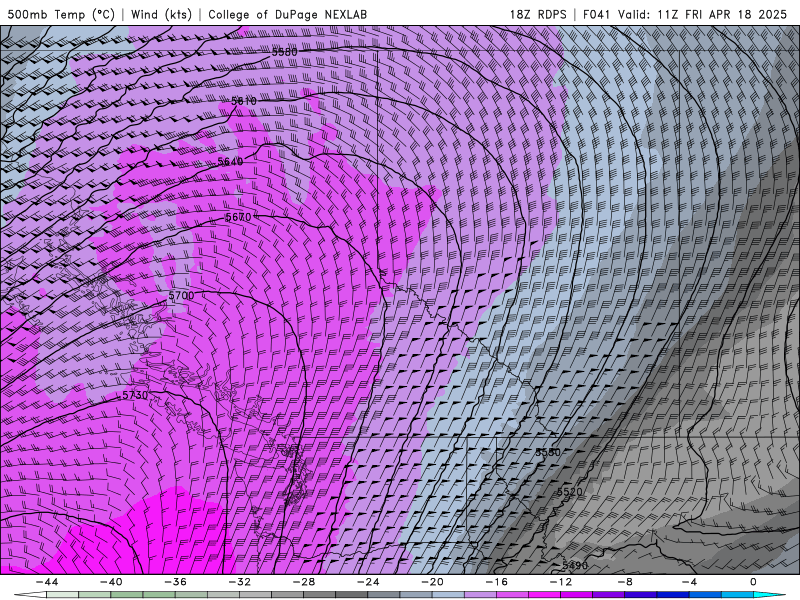Viewport: 800px width, 600px height.
Task: Click the "F041" forecast hour text
Action: click(597, 14)
